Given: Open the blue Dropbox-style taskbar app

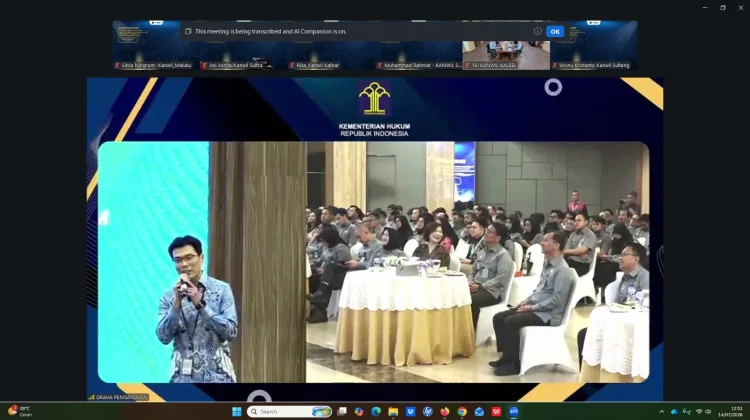Looking at the screenshot, I should coord(410,411).
